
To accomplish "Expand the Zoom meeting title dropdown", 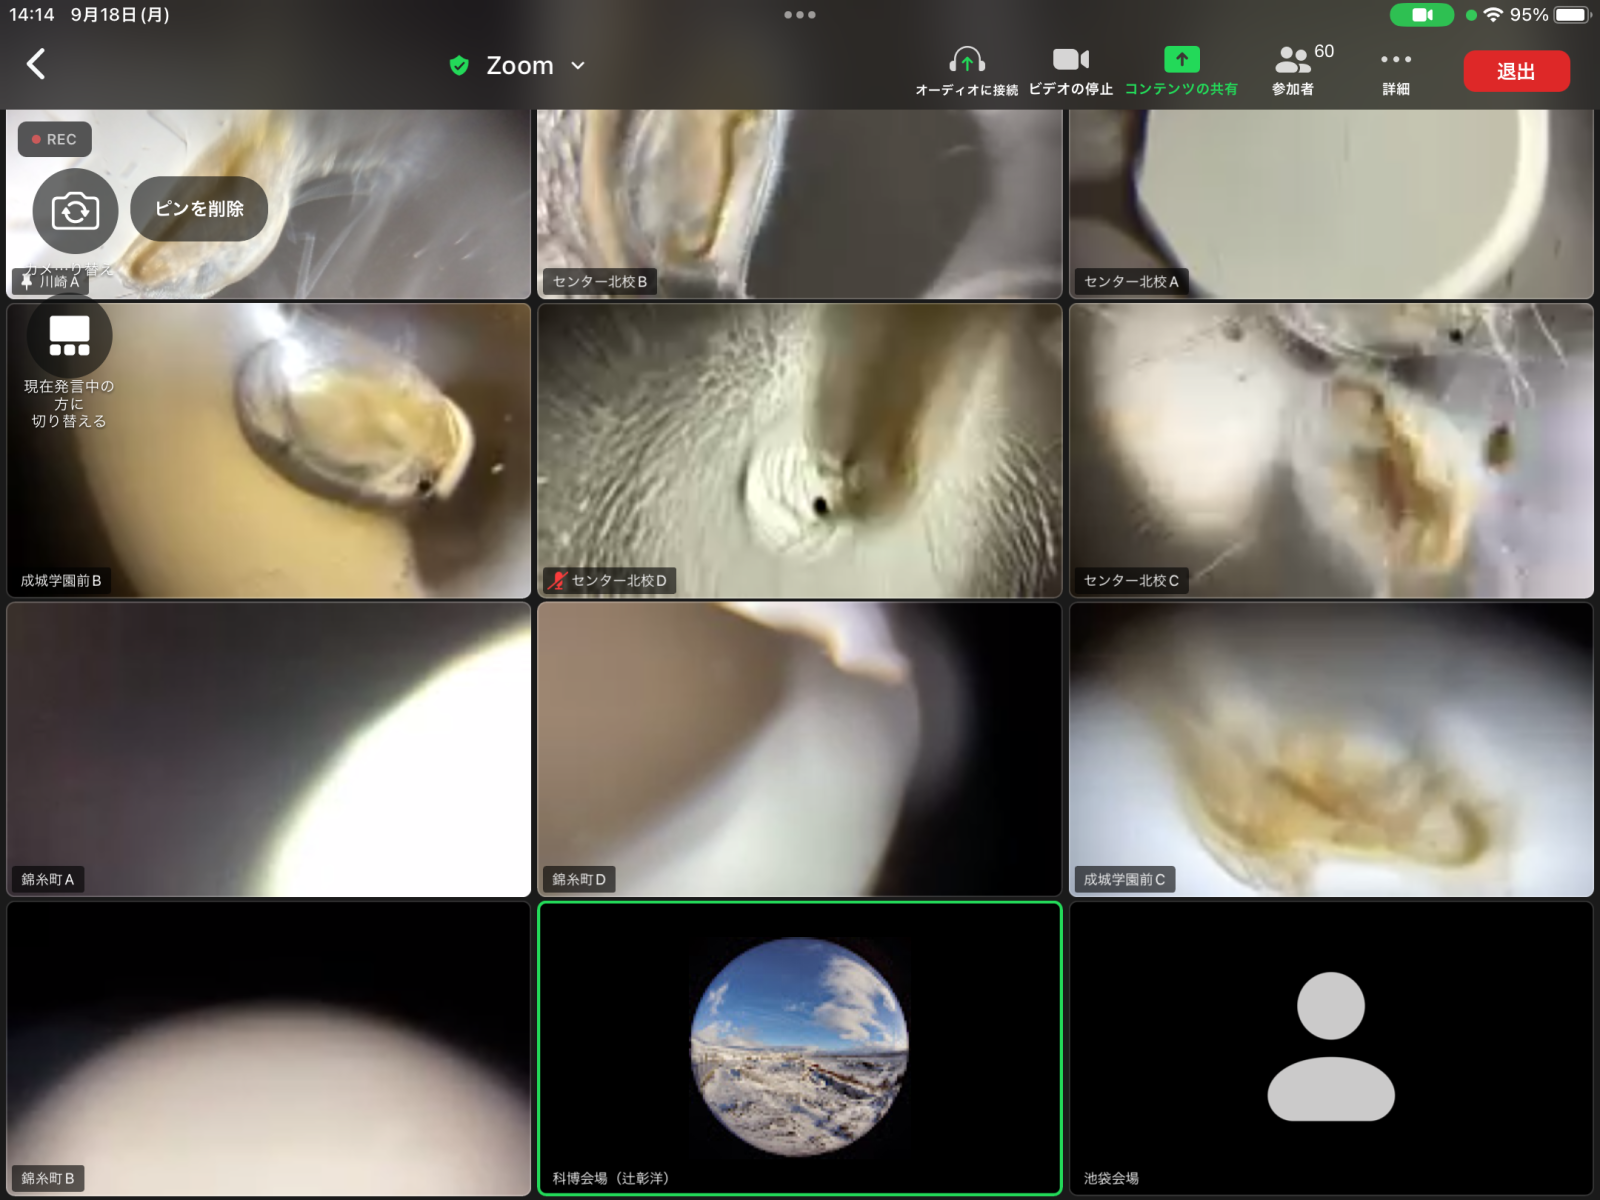I will (578, 66).
